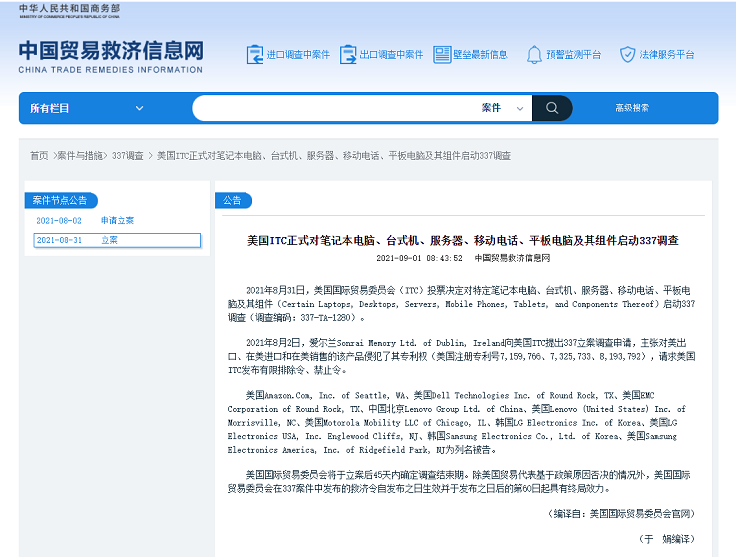Click the 法律服务平台 shield icon
Viewport: 736px width, 557px height.
click(628, 54)
